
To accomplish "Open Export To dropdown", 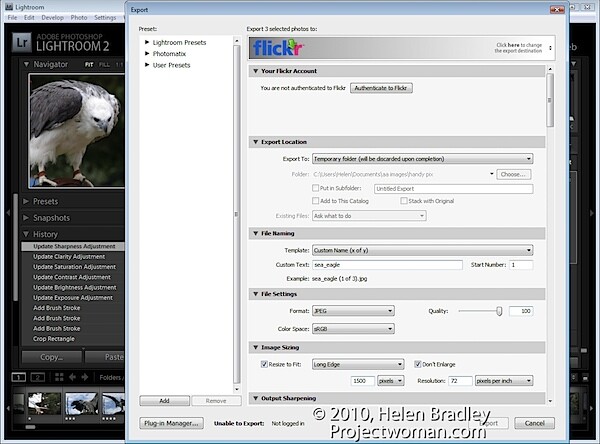I will point(423,158).
